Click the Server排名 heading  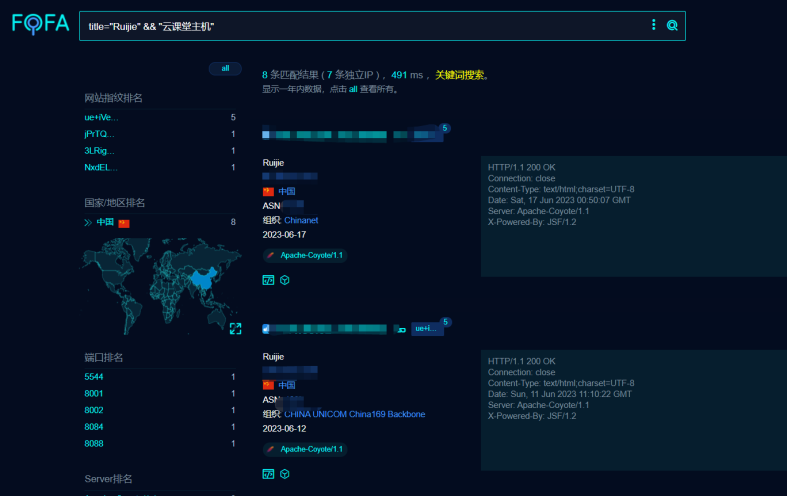[108, 479]
